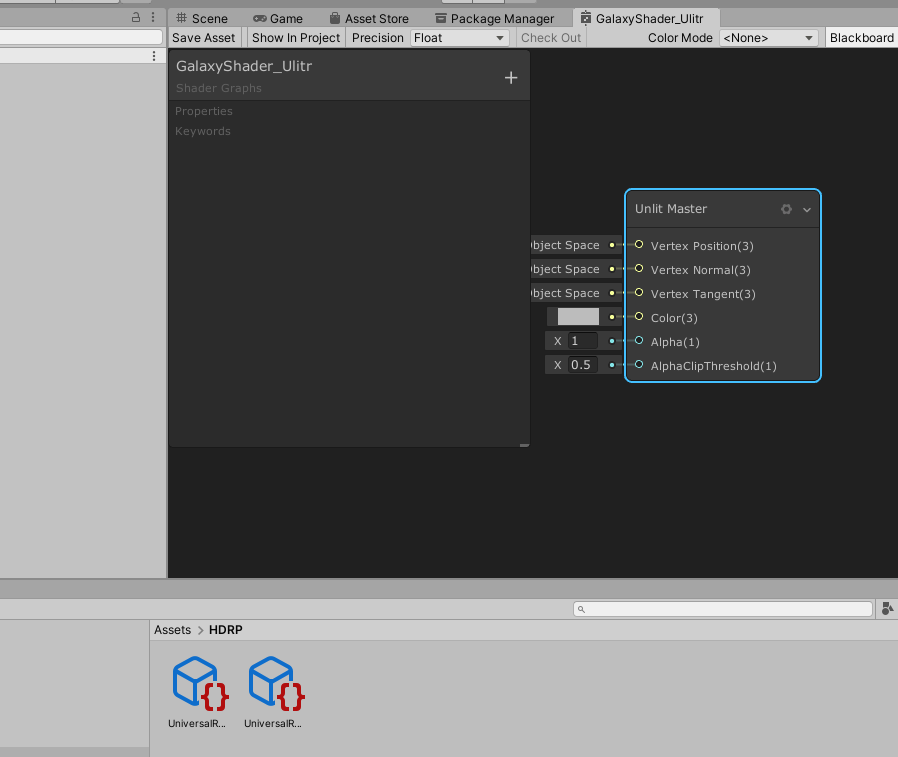Image resolution: width=898 pixels, height=757 pixels.
Task: Switch to the Package Manager tab
Action: [x=494, y=17]
